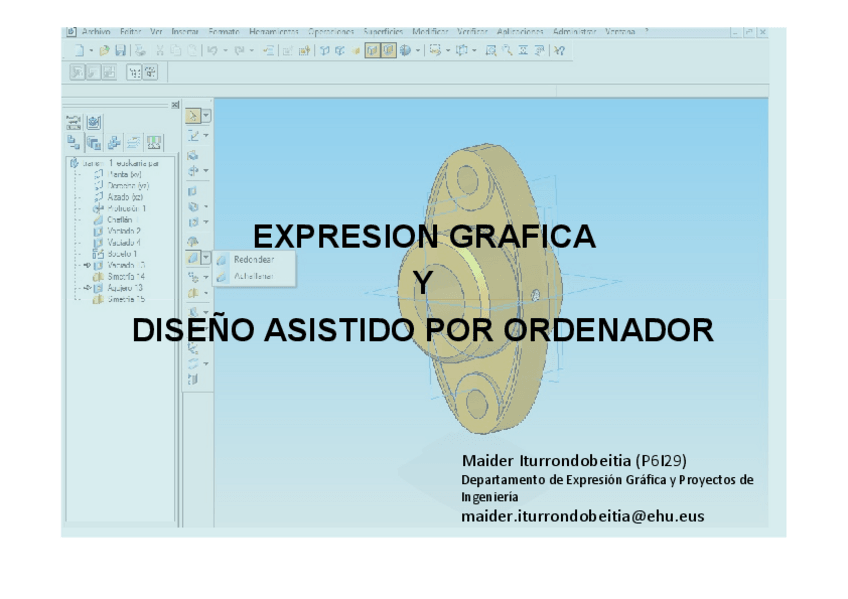Click the Paste clipboard icon
The image size is (848, 599).
click(x=192, y=51)
